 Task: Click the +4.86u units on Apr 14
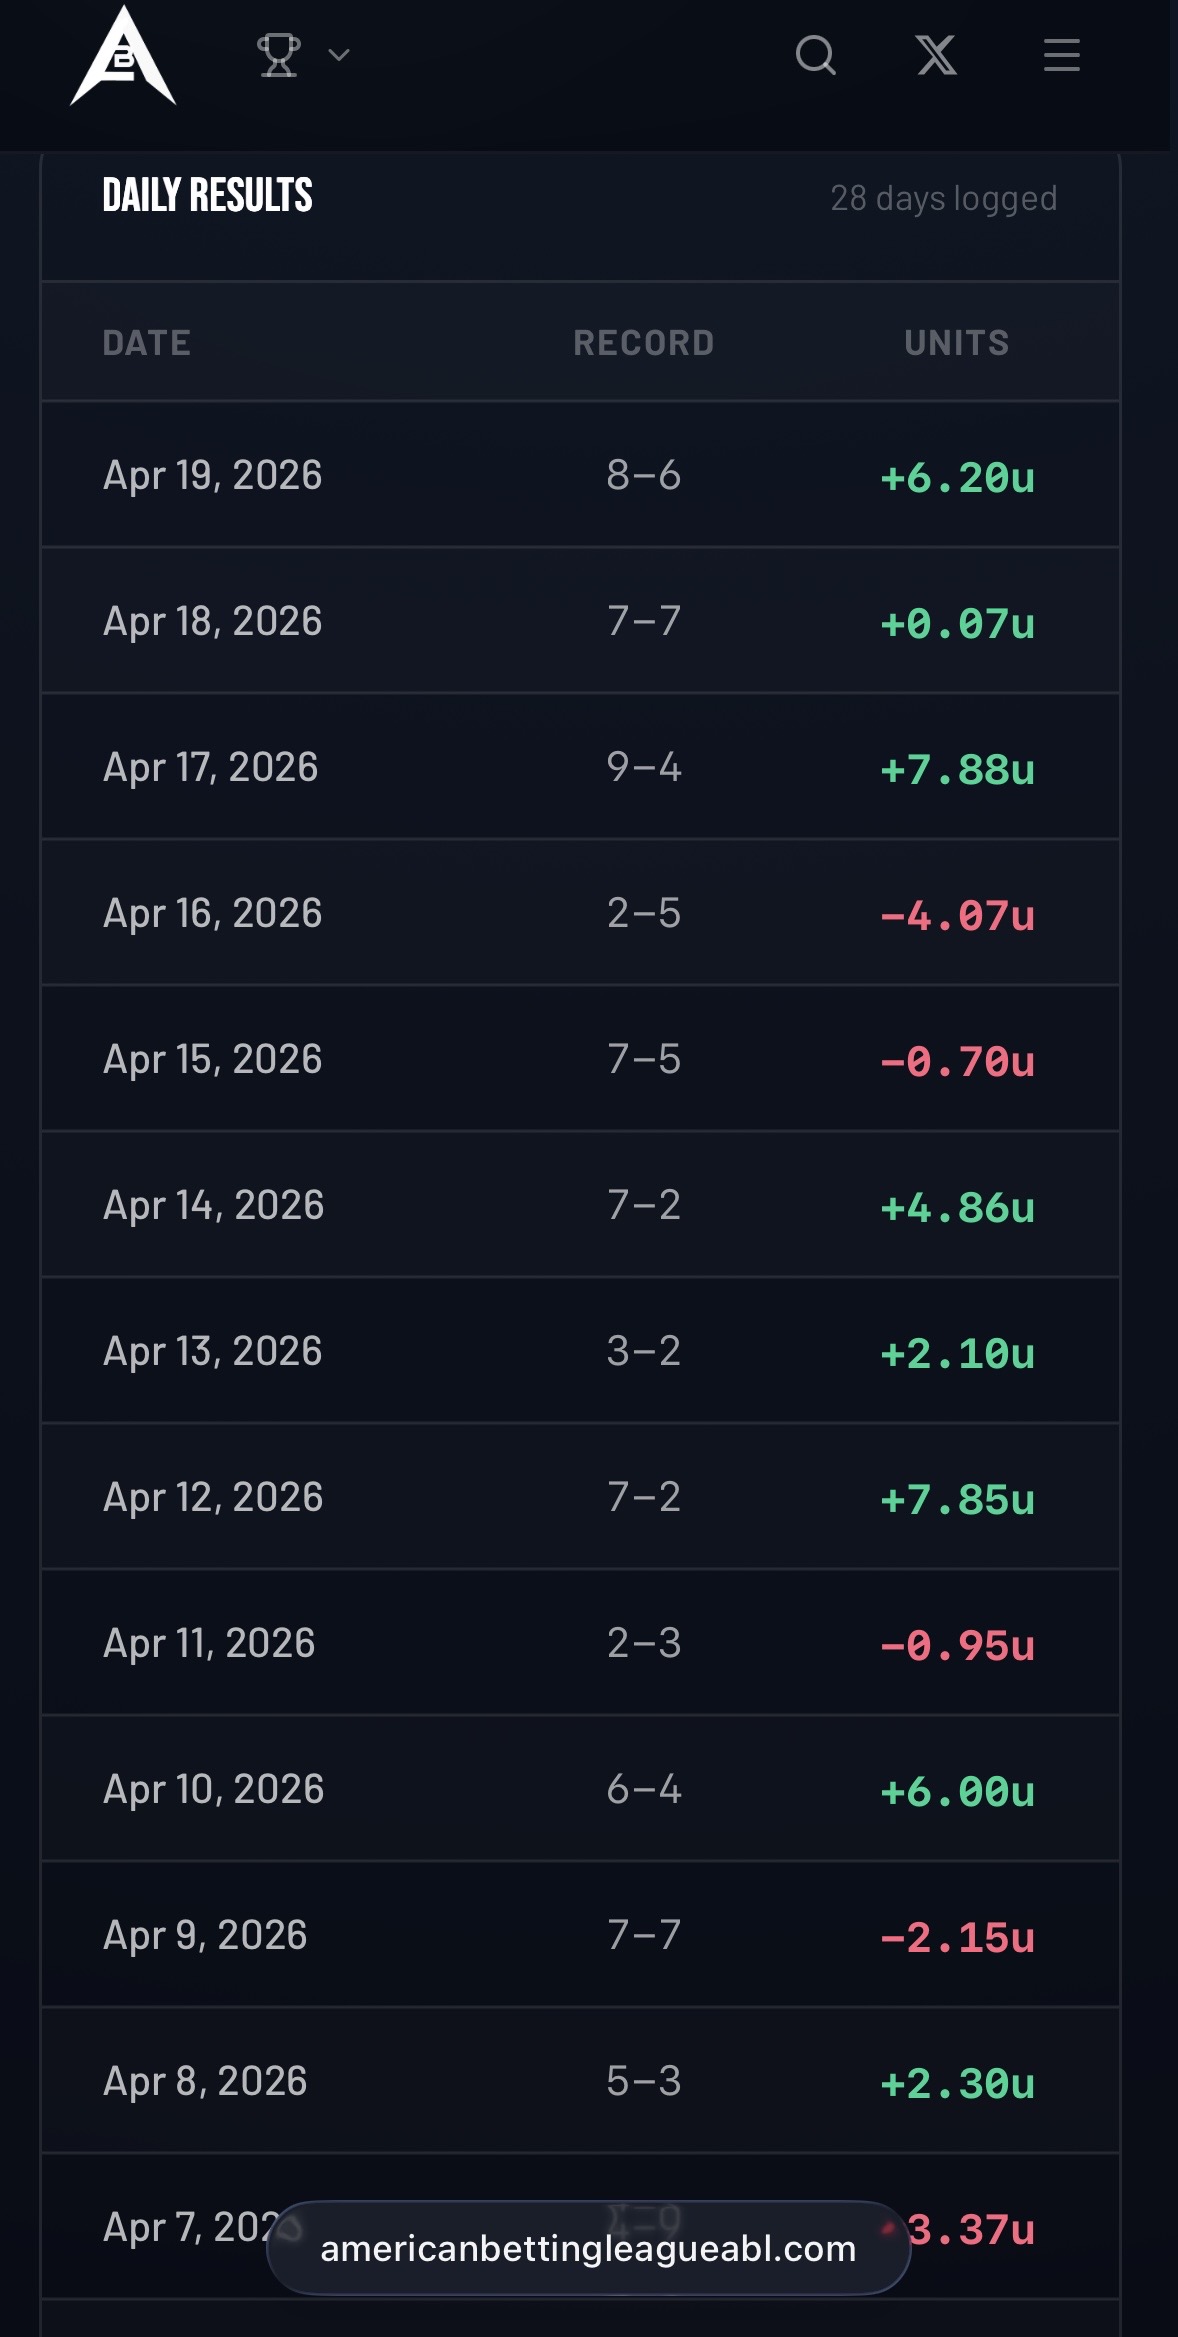[x=957, y=1207]
